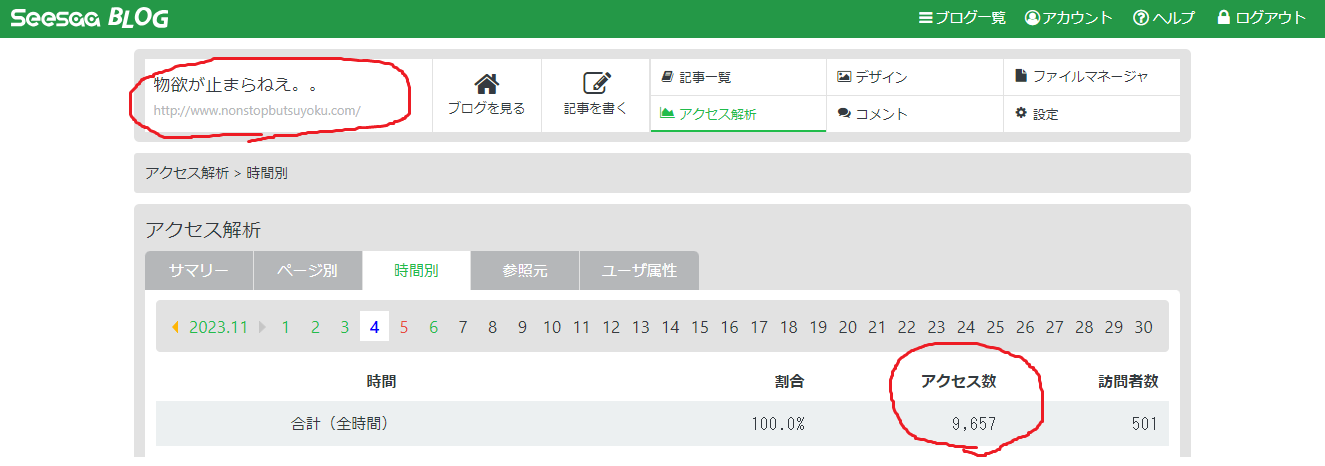Open アカウント in the top bar
Viewport: 1325px width, 466px height.
[x=1069, y=18]
